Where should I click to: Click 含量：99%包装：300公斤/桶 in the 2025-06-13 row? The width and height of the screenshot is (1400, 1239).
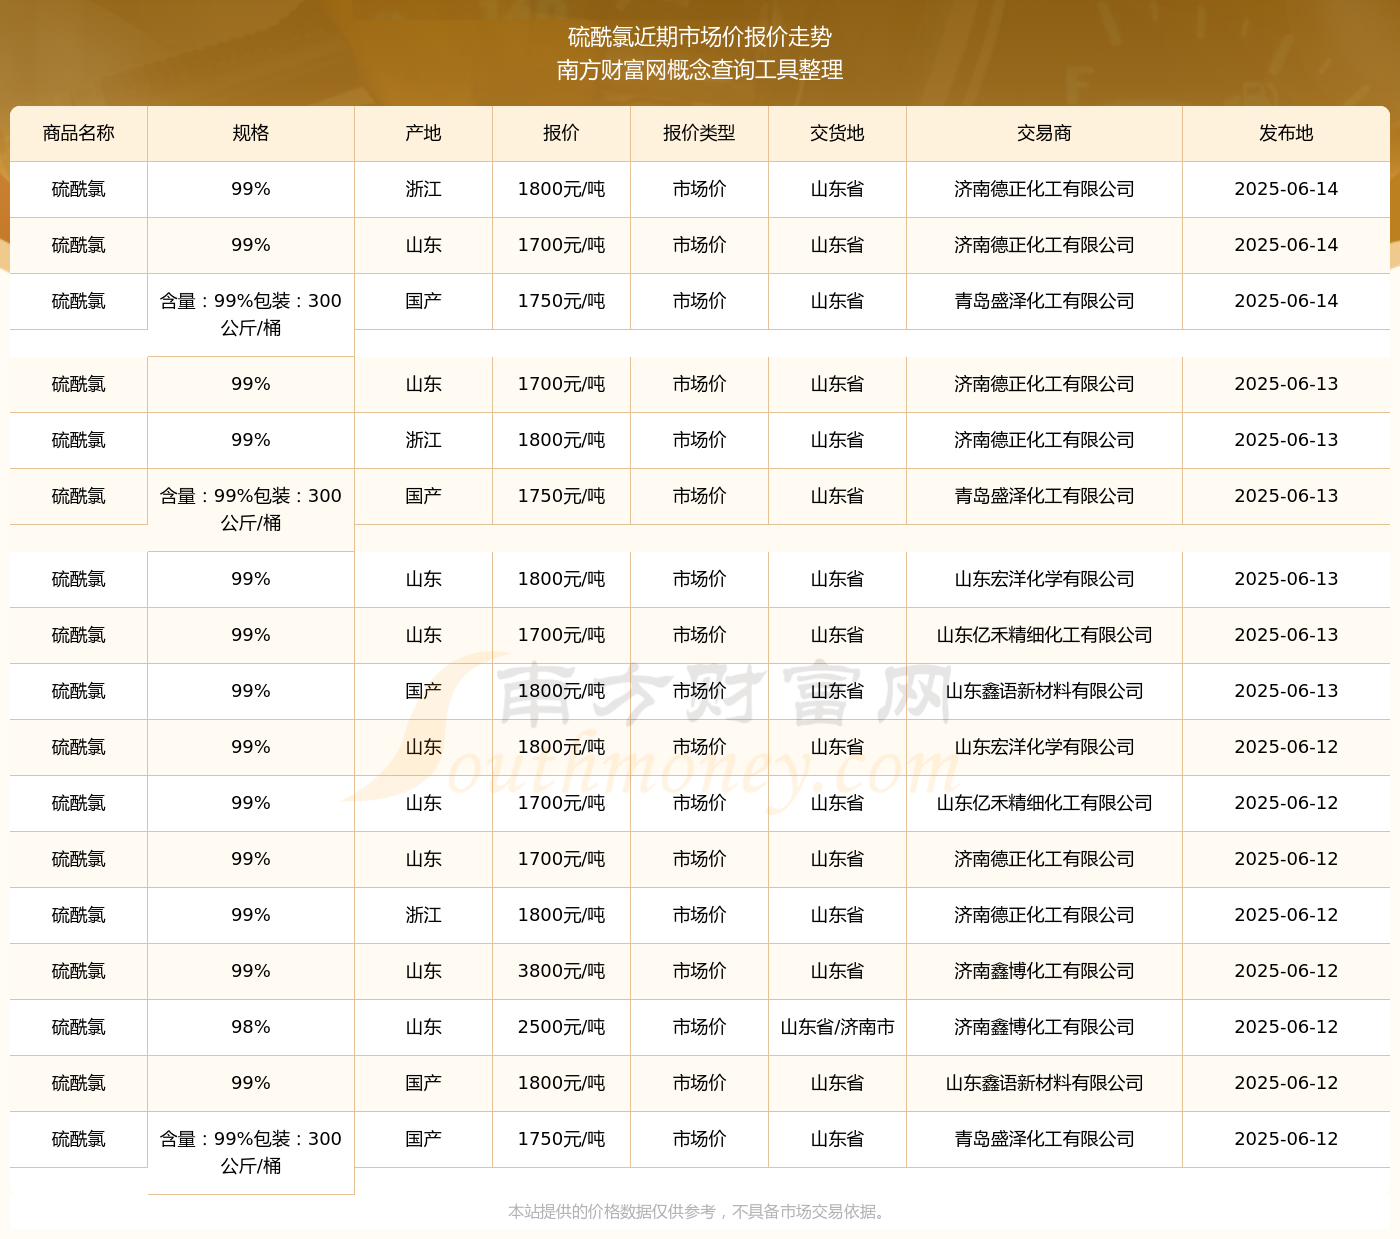(x=251, y=509)
